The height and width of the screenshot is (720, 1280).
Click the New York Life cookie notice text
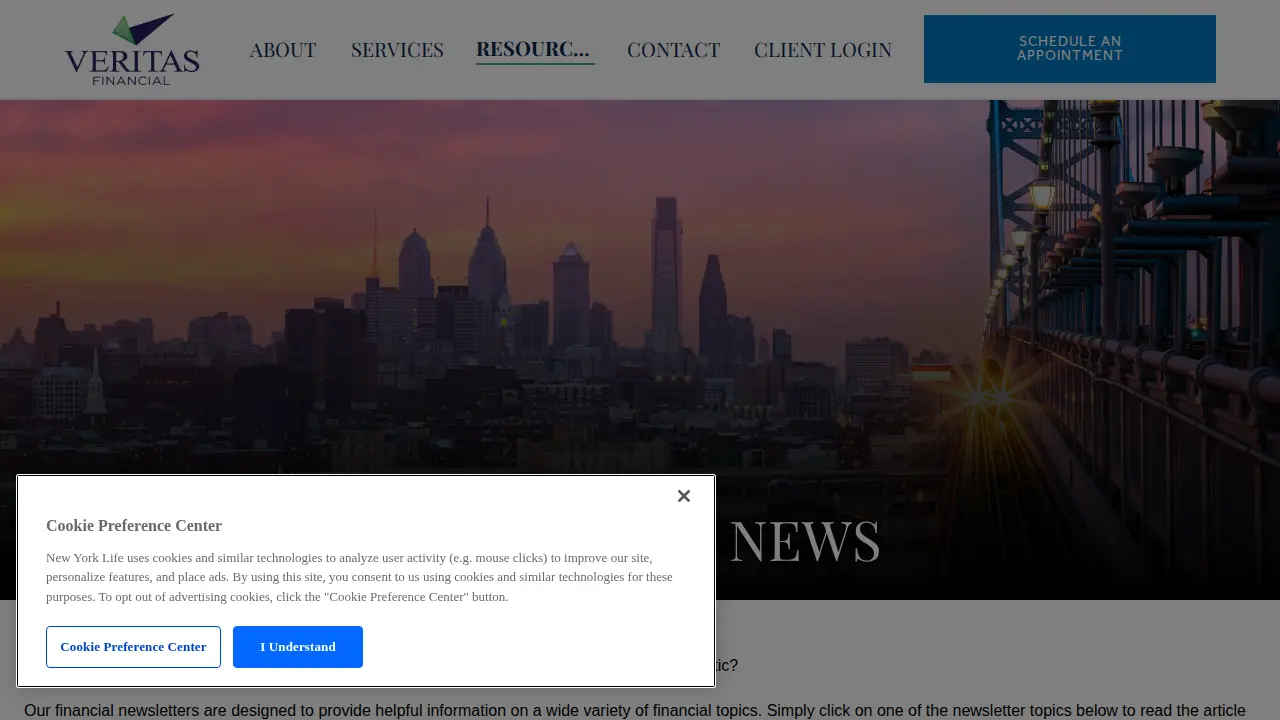pos(360,577)
